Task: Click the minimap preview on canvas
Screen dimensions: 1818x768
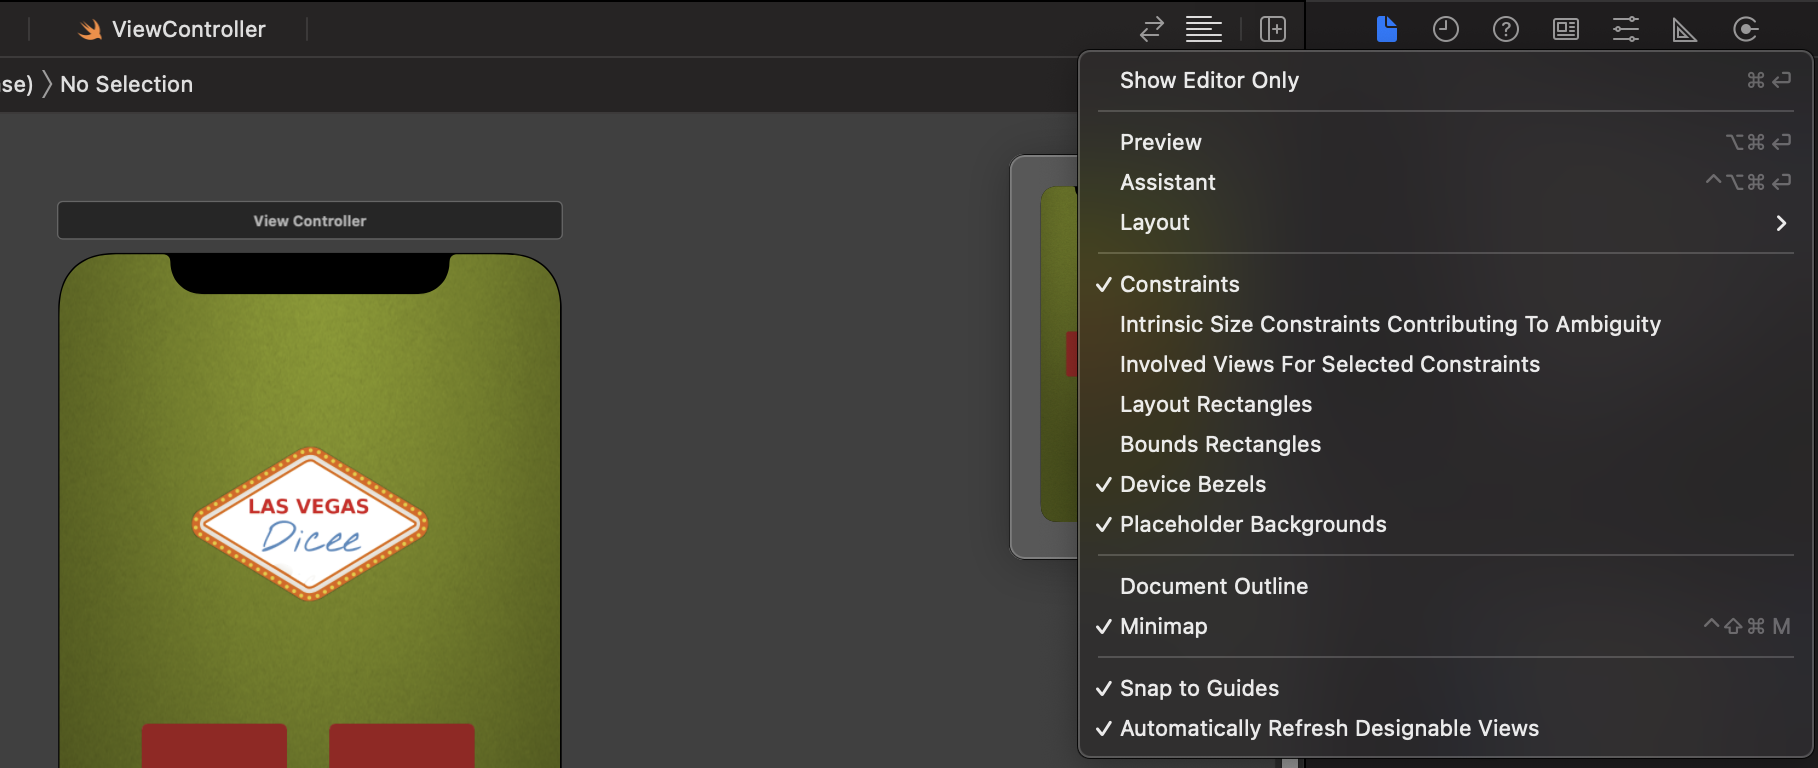Action: (x=1045, y=356)
